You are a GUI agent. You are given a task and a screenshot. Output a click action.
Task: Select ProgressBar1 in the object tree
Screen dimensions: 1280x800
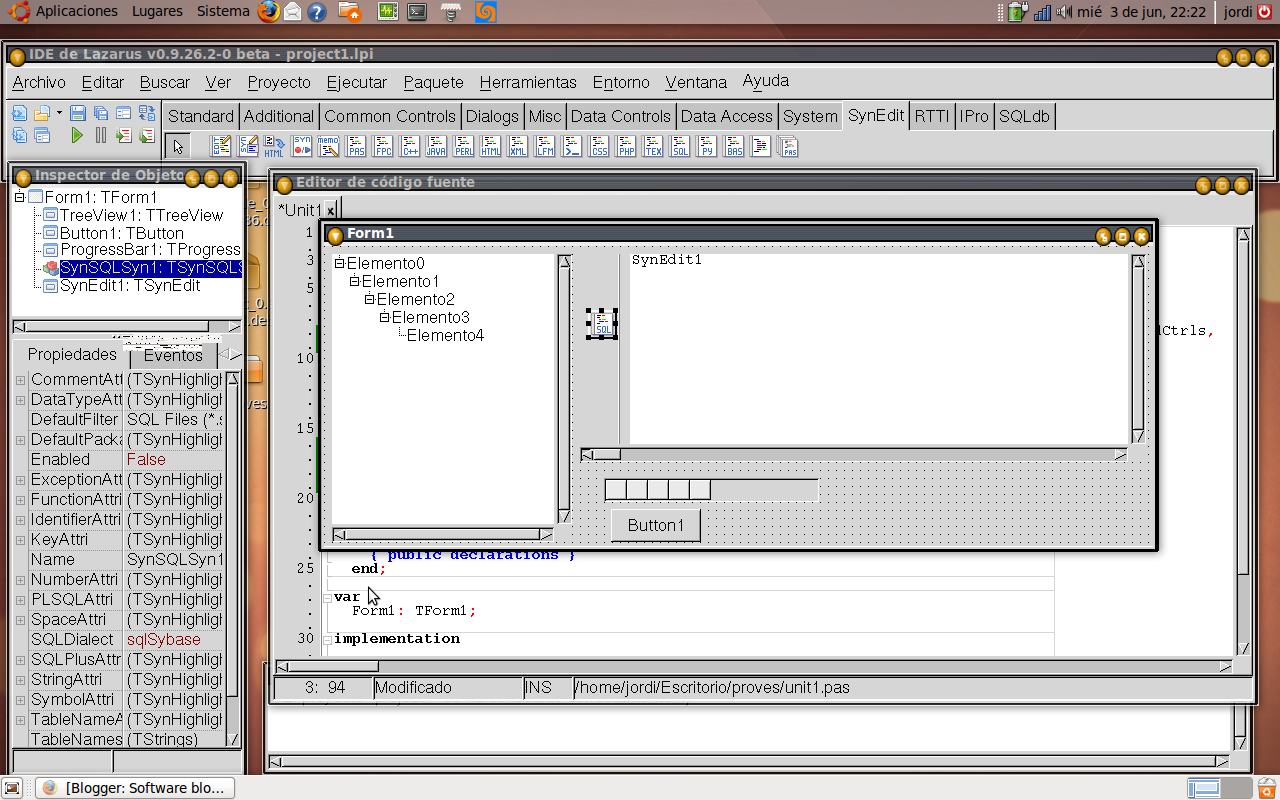coord(150,250)
